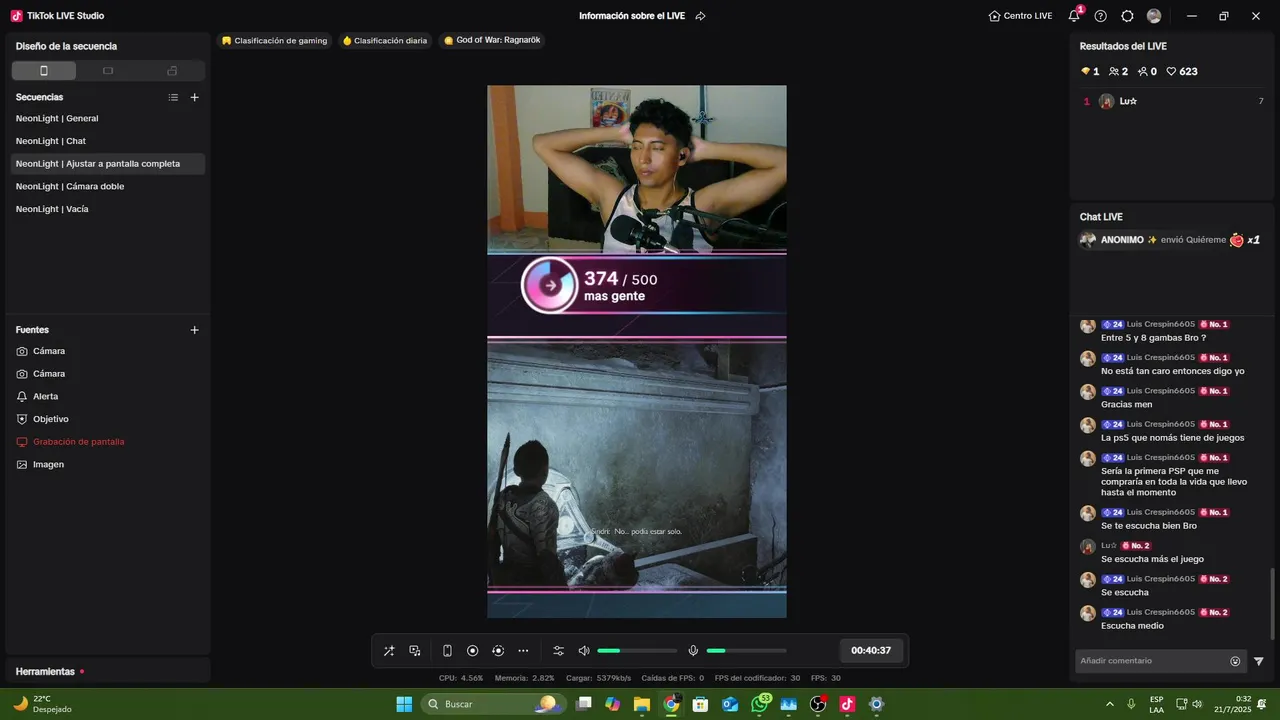Open WhatsApp from the taskbar
Viewport: 1280px width, 720px height.
pyautogui.click(x=761, y=704)
